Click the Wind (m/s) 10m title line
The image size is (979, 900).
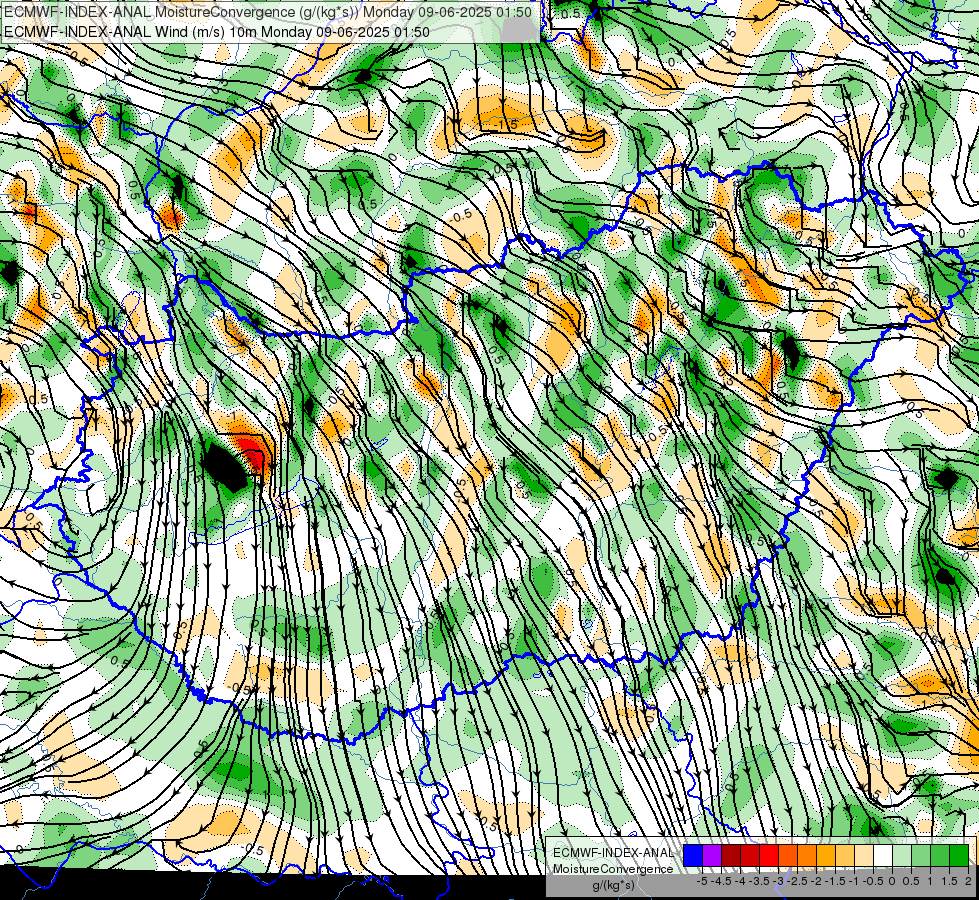click(x=217, y=31)
